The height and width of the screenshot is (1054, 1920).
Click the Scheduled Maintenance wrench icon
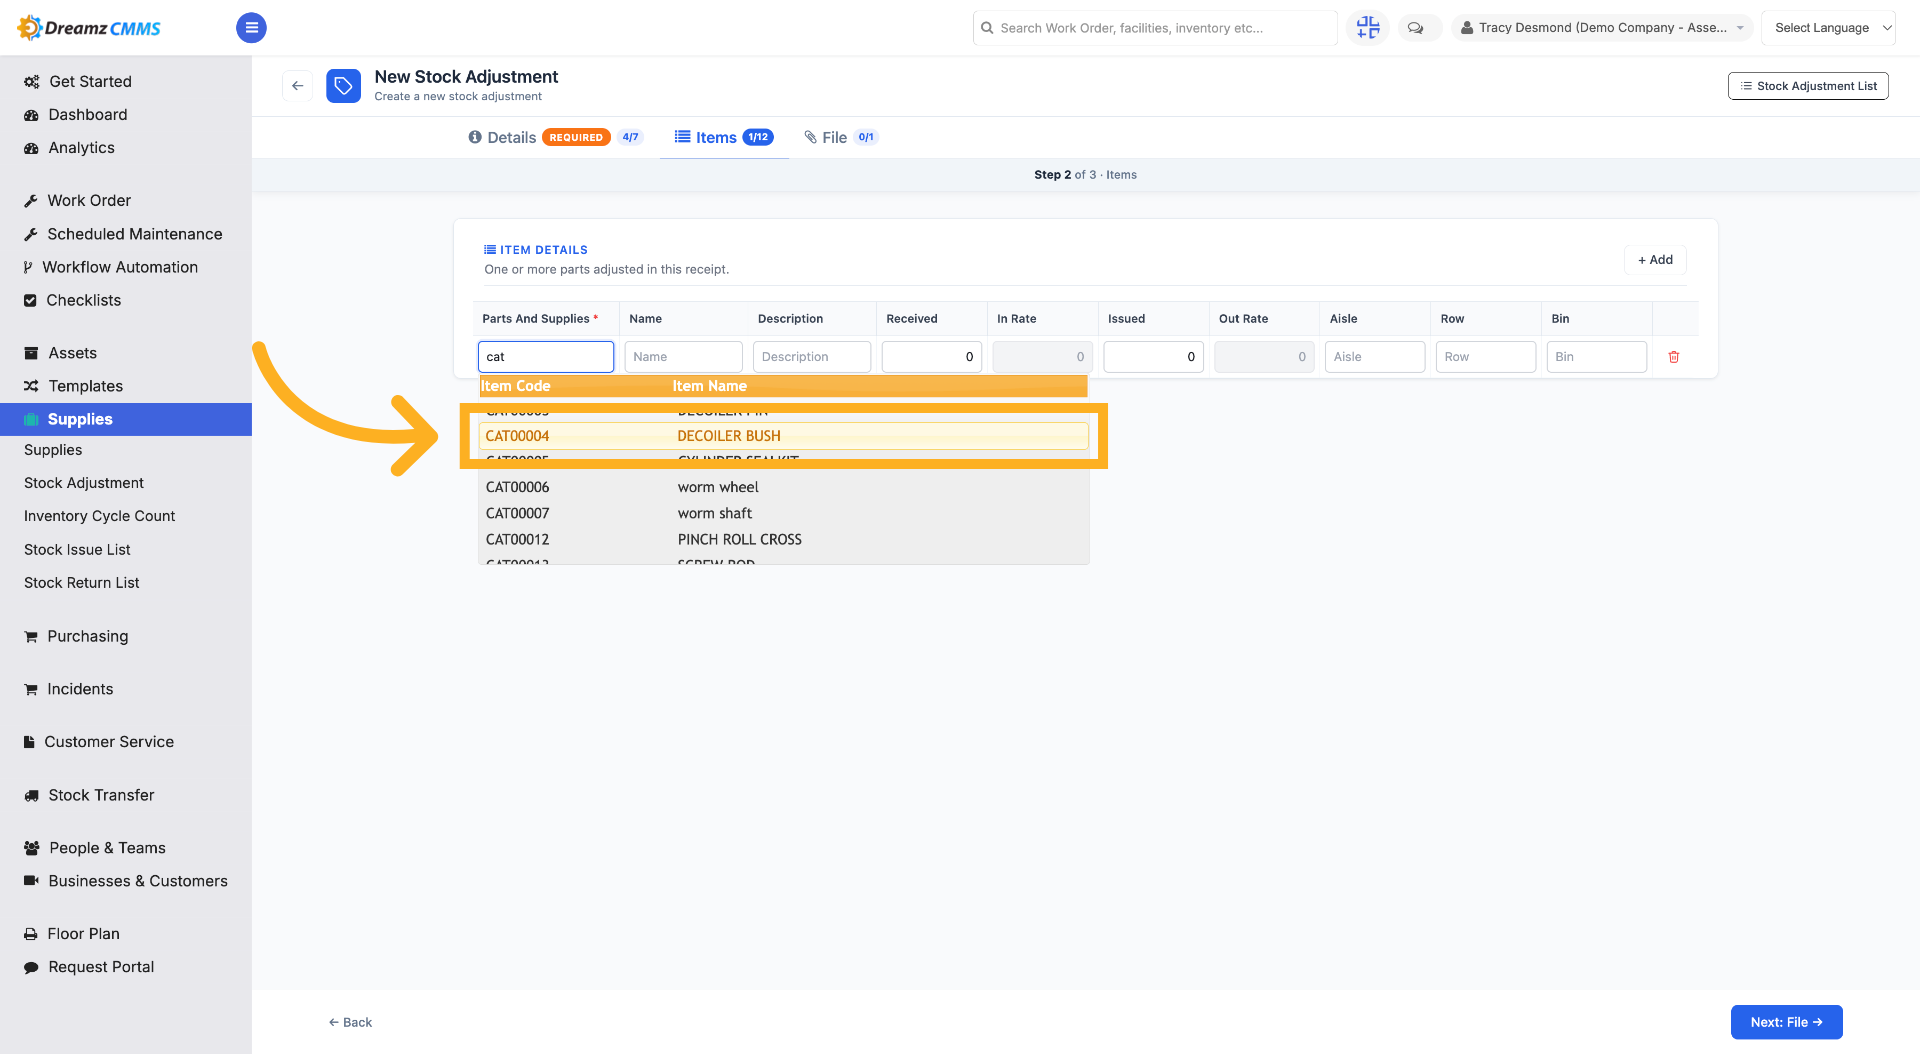click(x=31, y=234)
